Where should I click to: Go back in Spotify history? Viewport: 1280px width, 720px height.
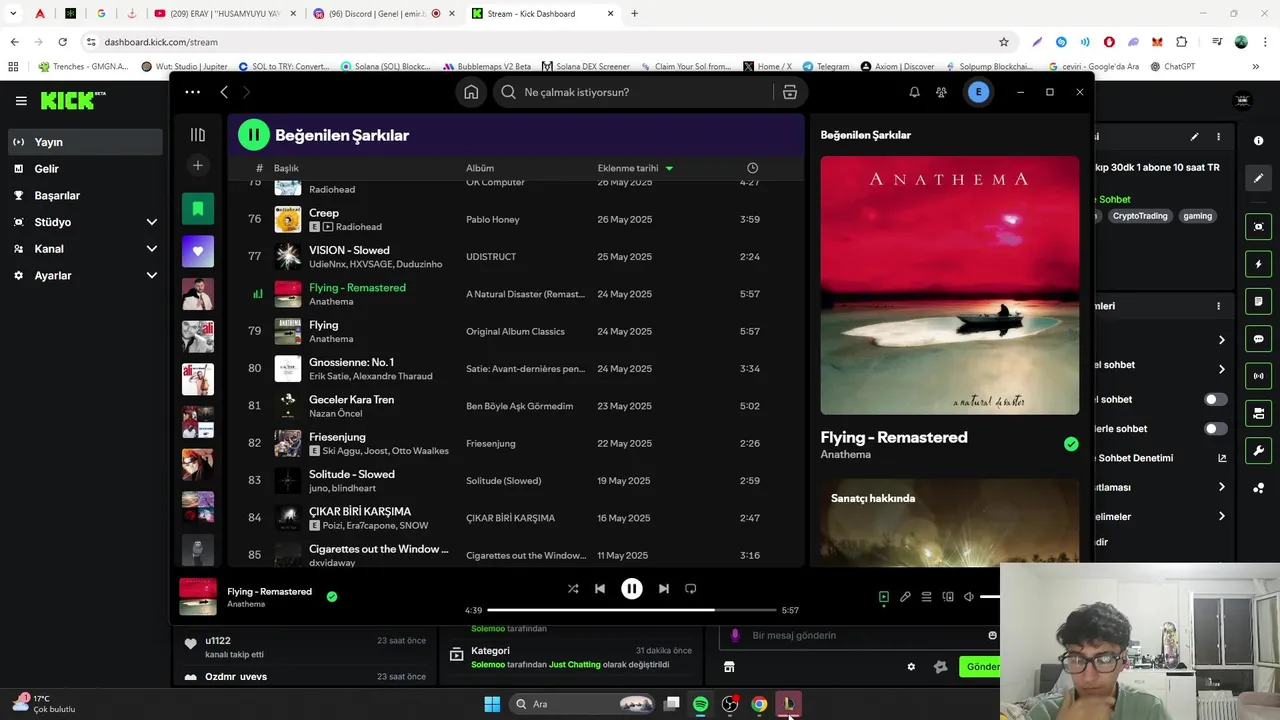tap(224, 92)
